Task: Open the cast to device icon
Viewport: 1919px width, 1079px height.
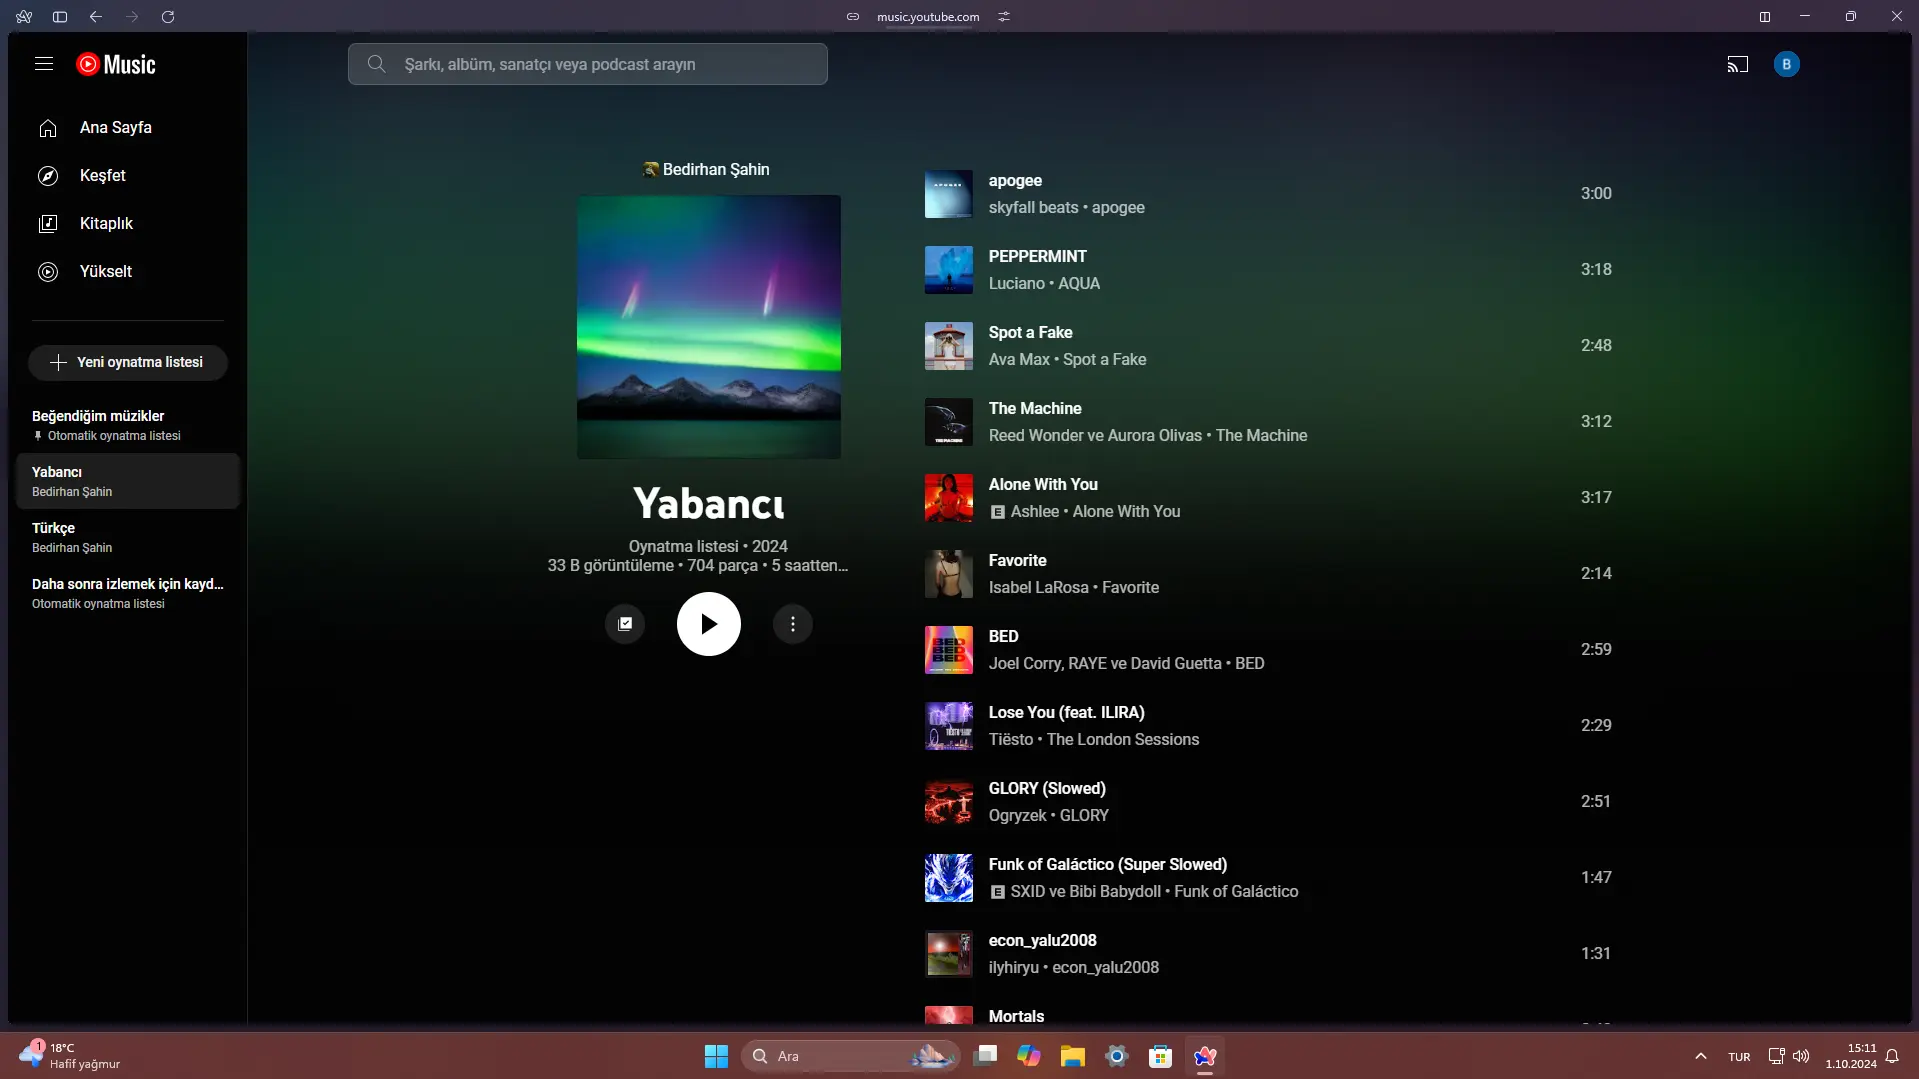Action: coord(1738,64)
